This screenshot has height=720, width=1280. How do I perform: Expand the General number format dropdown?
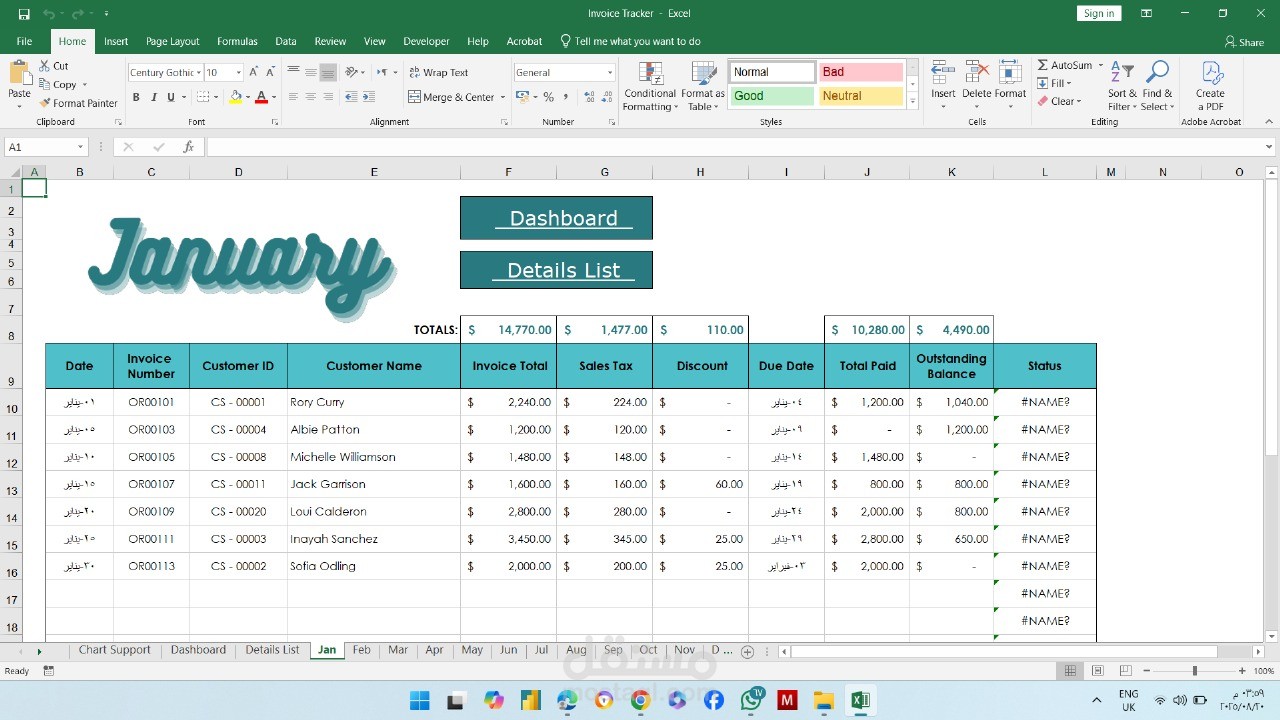click(609, 73)
